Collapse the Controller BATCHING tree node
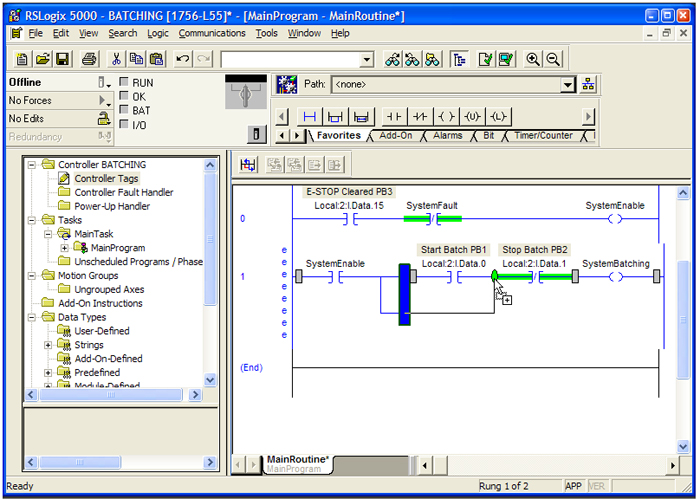Viewport: 700px width, 499px height. (32, 165)
